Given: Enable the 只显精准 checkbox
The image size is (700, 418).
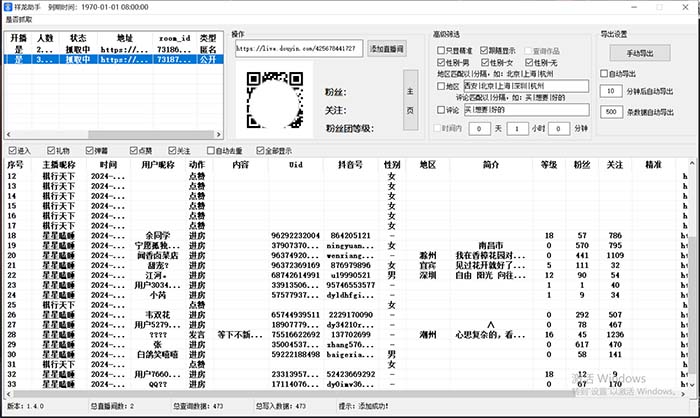Looking at the screenshot, I should click(440, 49).
